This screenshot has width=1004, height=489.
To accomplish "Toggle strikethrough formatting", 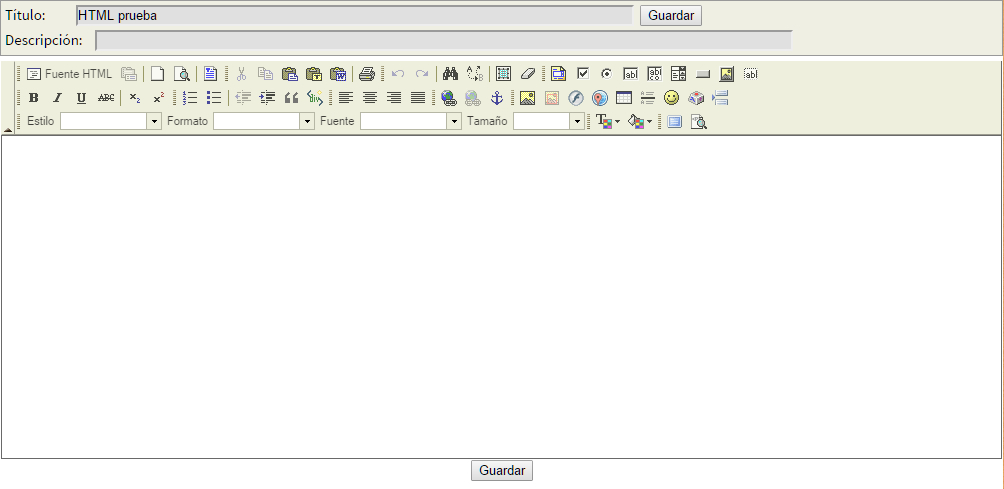I will click(106, 98).
